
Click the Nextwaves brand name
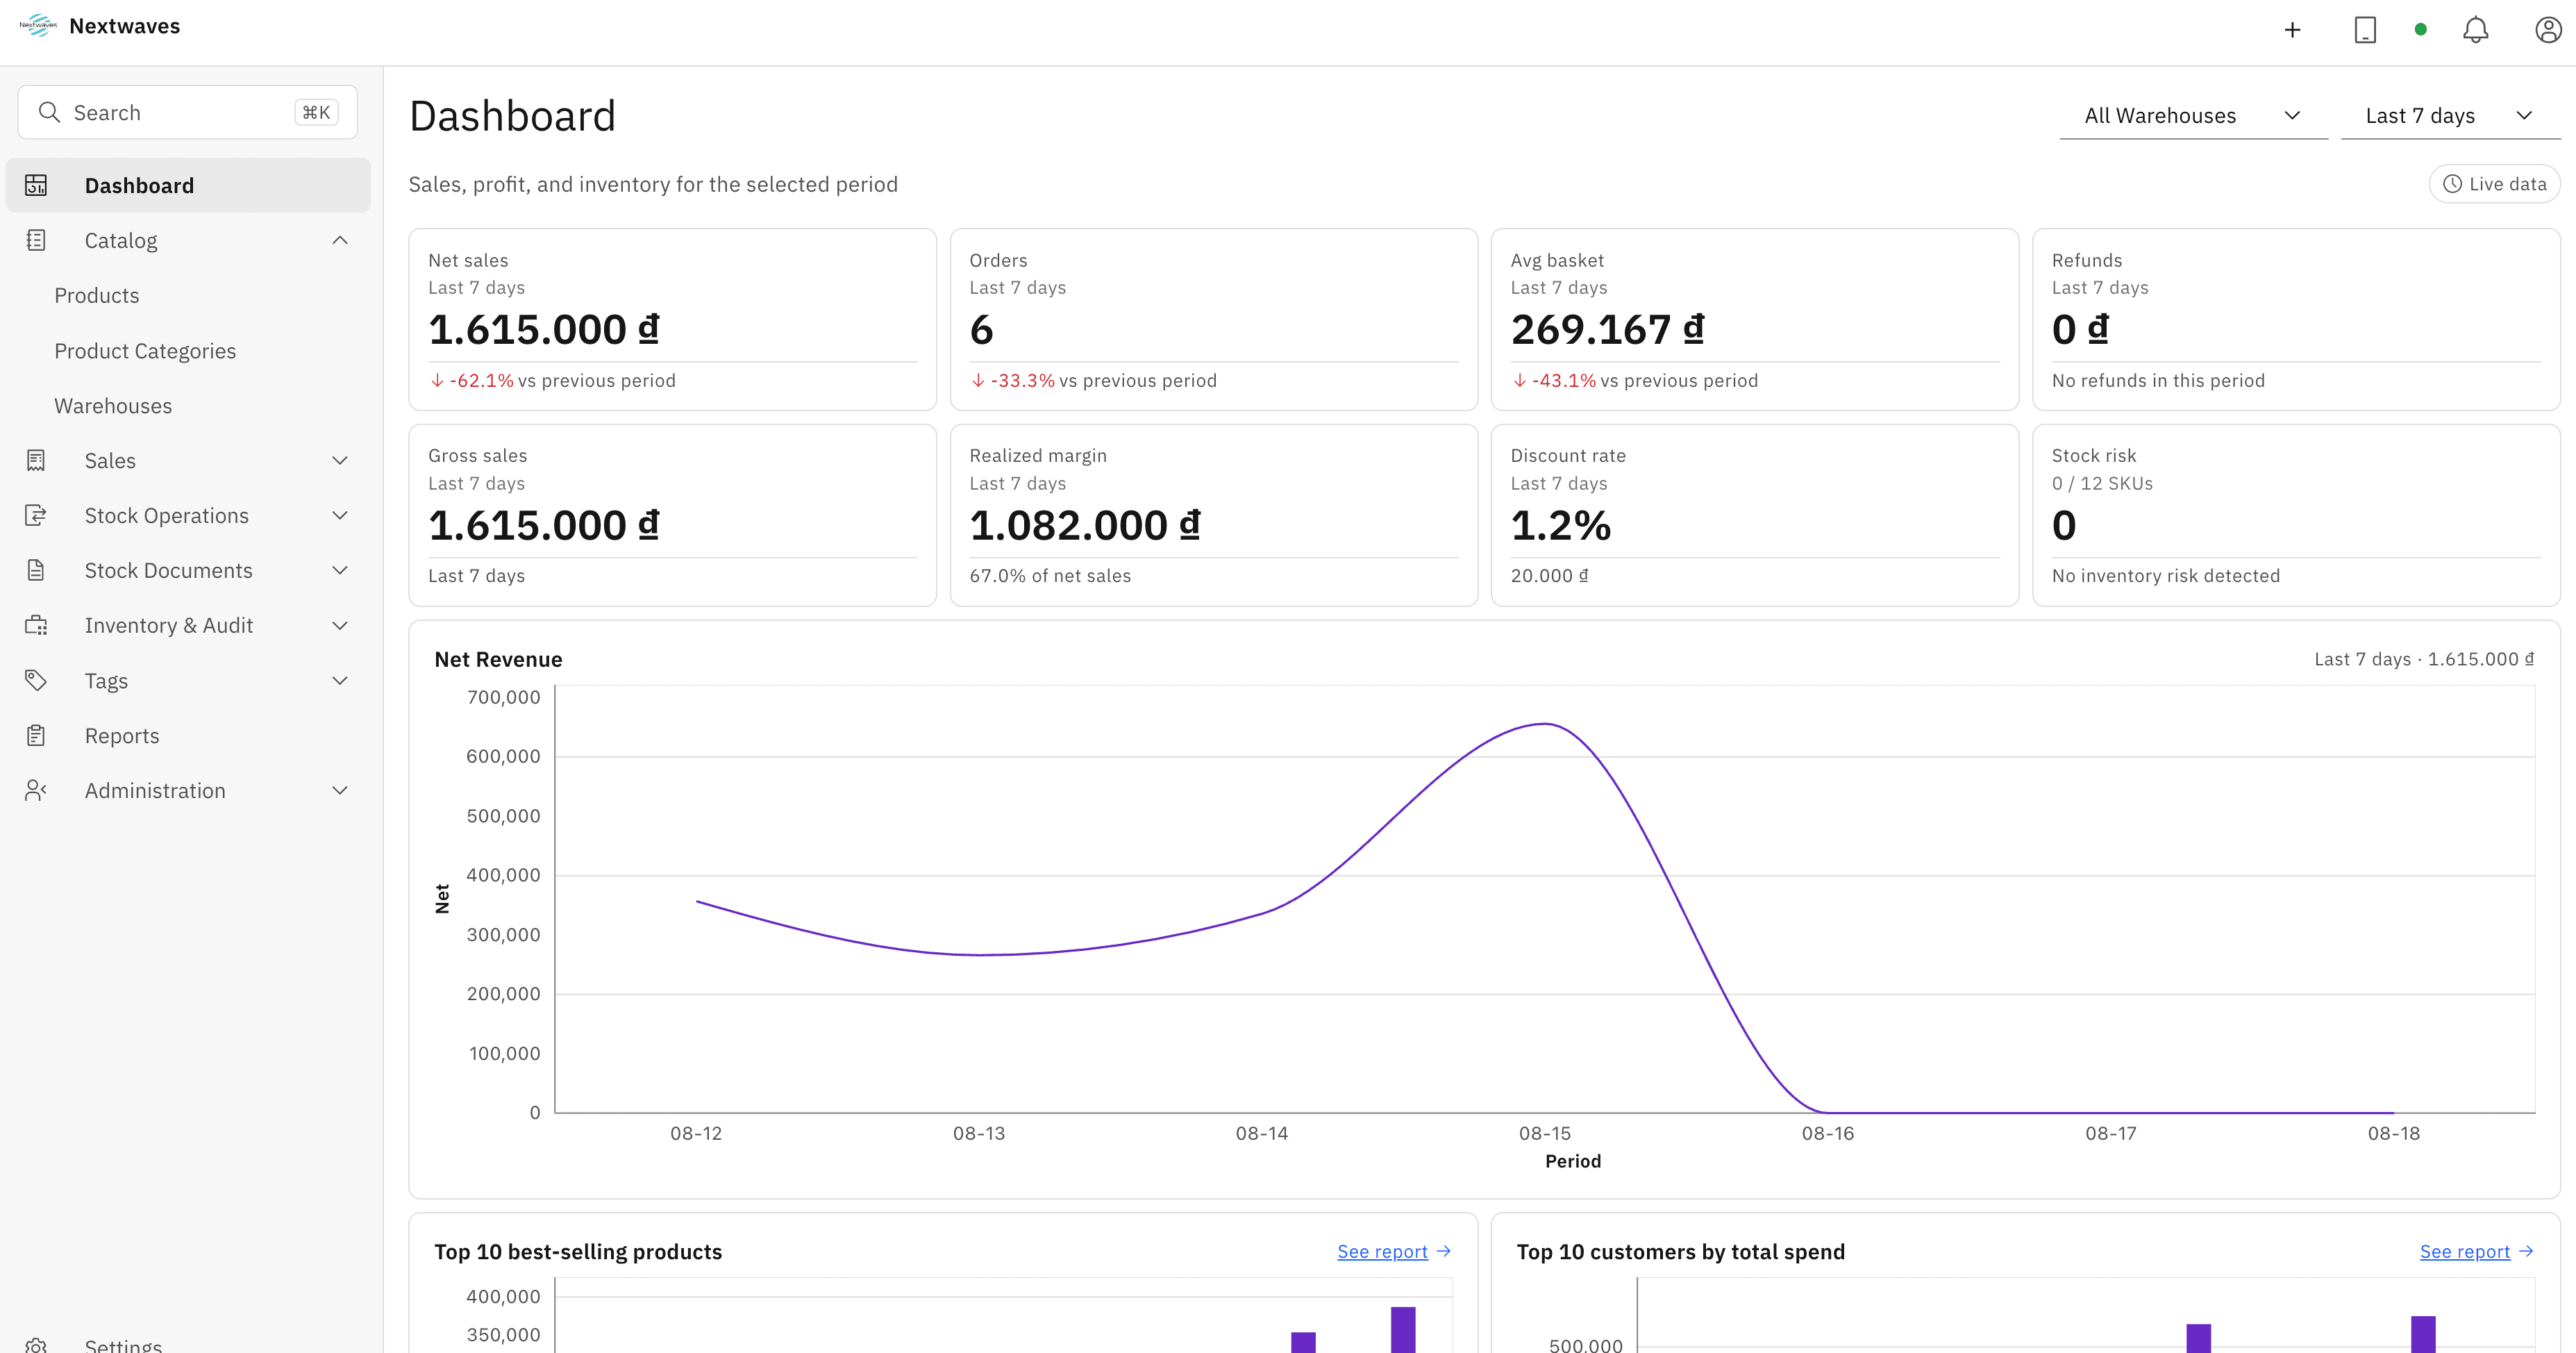pos(125,26)
